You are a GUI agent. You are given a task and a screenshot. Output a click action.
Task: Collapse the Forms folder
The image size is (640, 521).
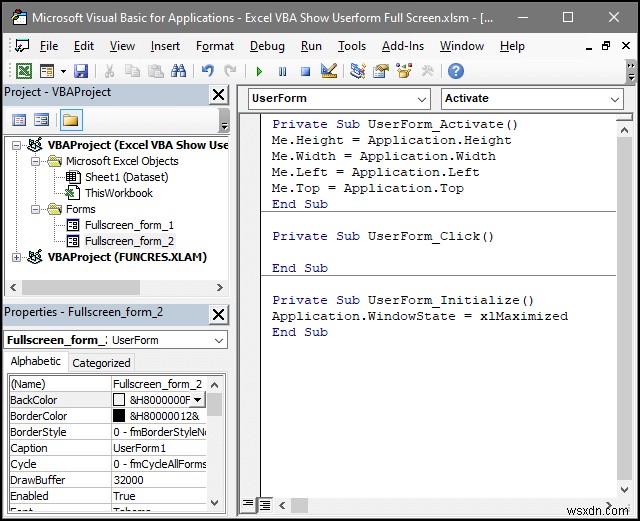coord(36,209)
